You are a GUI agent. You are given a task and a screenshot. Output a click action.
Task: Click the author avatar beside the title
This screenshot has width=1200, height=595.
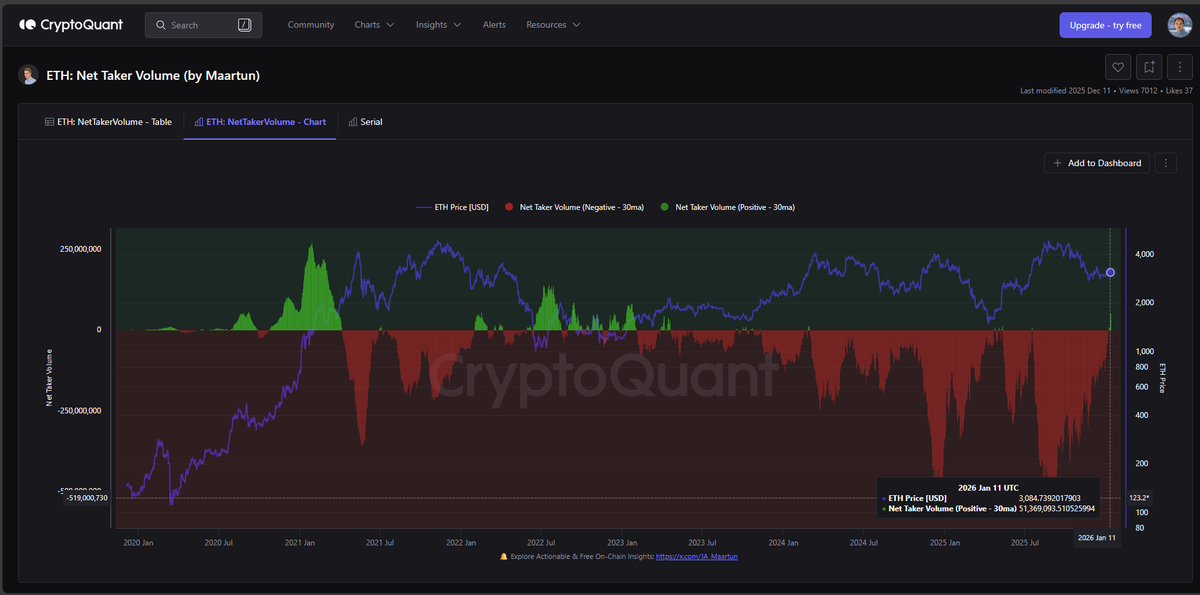tap(28, 75)
